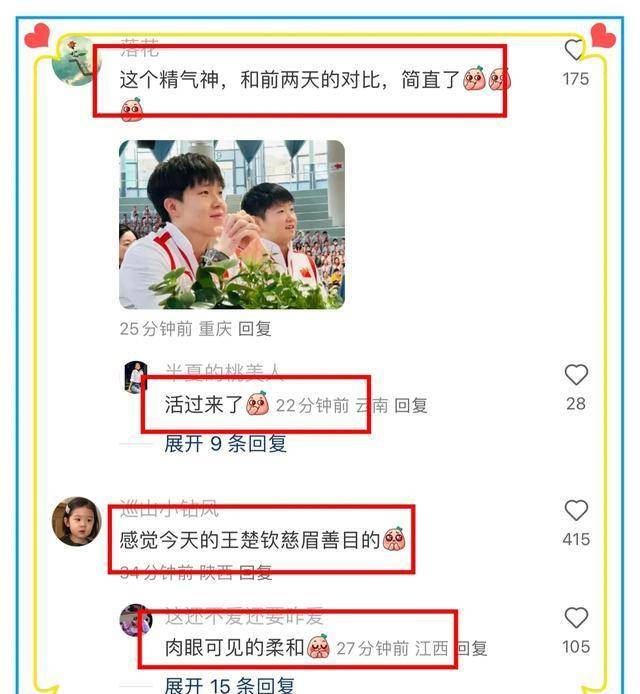Click the 175 like count
Viewport: 640px width, 694px height.
click(x=575, y=79)
